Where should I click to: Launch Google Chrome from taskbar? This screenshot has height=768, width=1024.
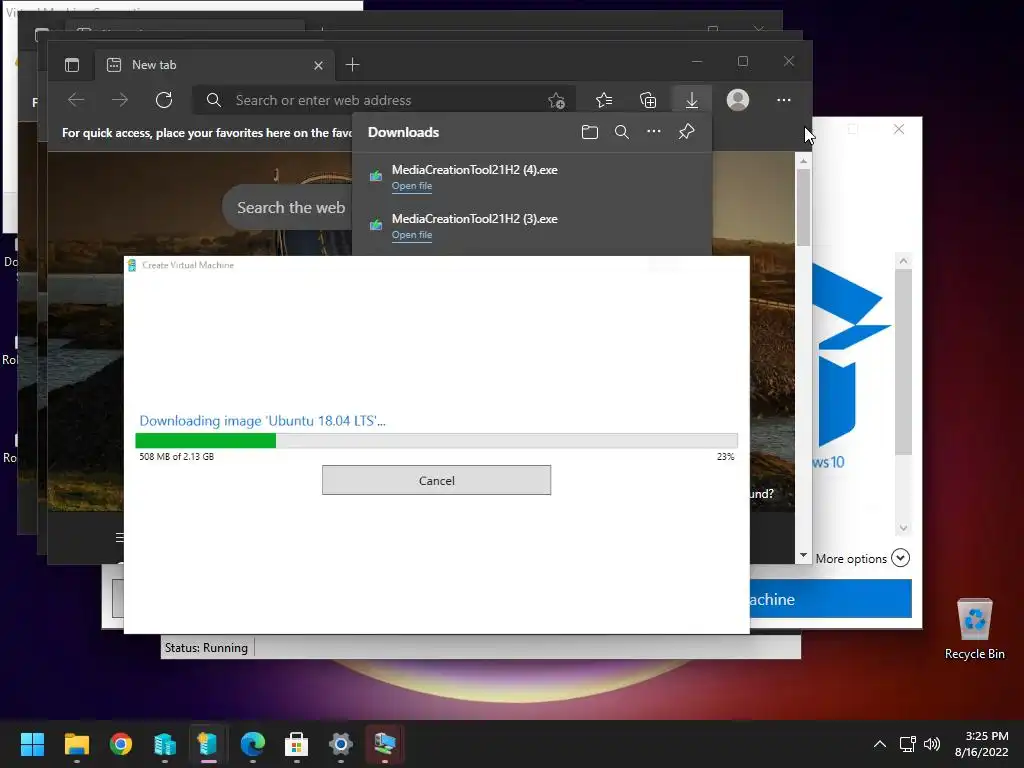121,744
